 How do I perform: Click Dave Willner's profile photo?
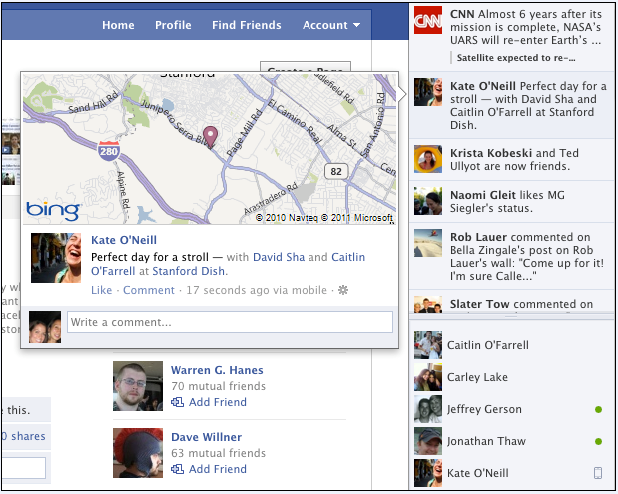click(x=138, y=453)
